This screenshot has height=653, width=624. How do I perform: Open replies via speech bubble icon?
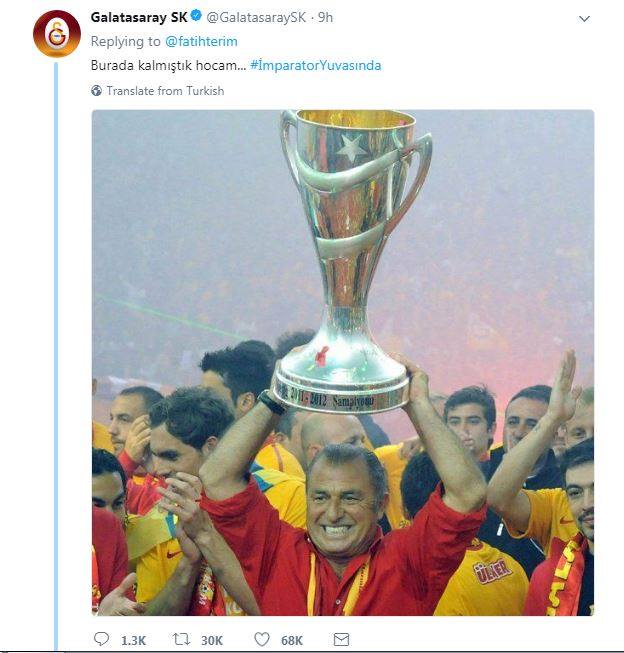(x=101, y=638)
